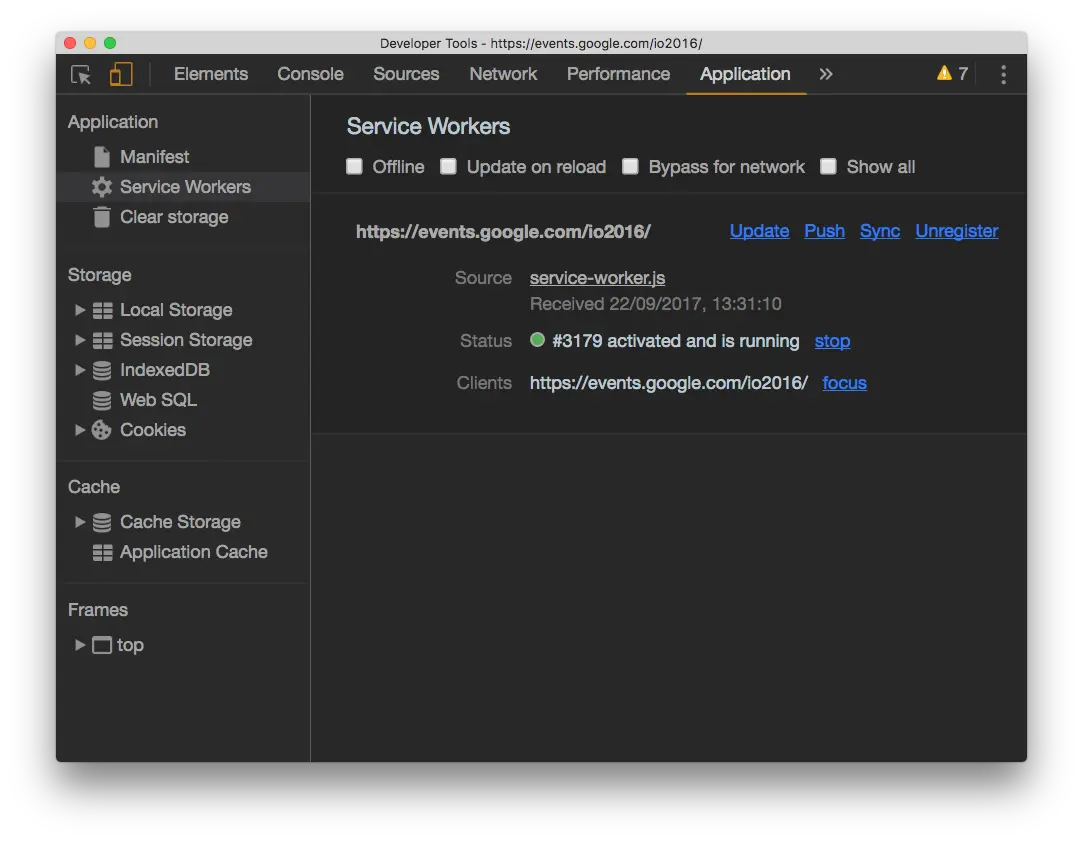
Task: Click stop to halt the worker
Action: (x=832, y=341)
